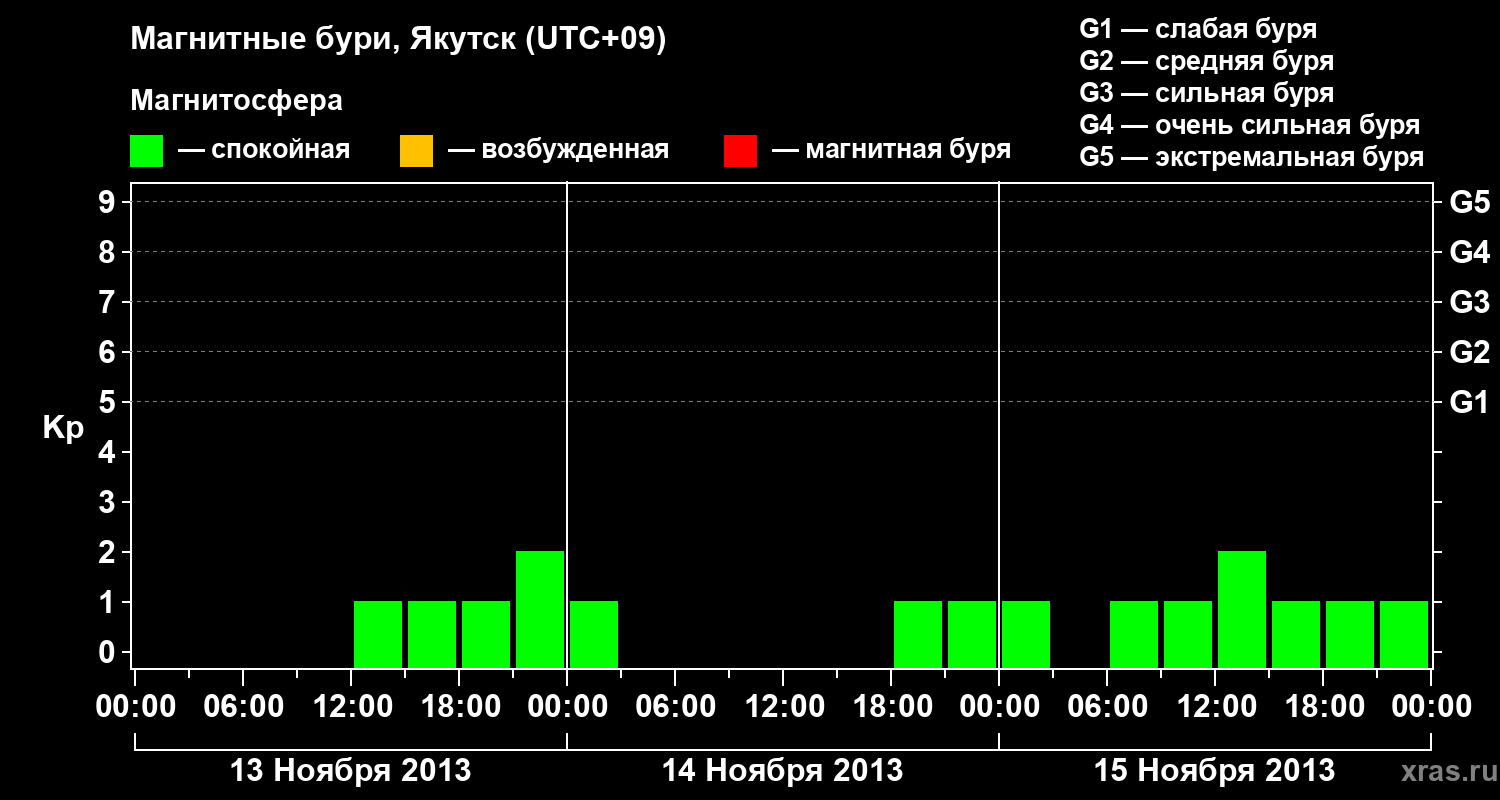Screen dimensions: 1500x800
Task: Click the 'G4 — очень сильная буря' legend line
Action: tap(1250, 126)
